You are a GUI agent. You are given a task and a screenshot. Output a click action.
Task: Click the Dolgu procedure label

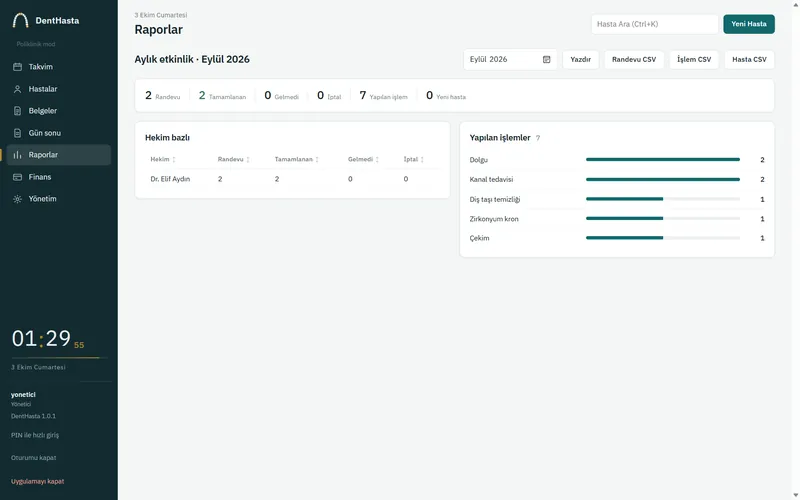tap(479, 160)
